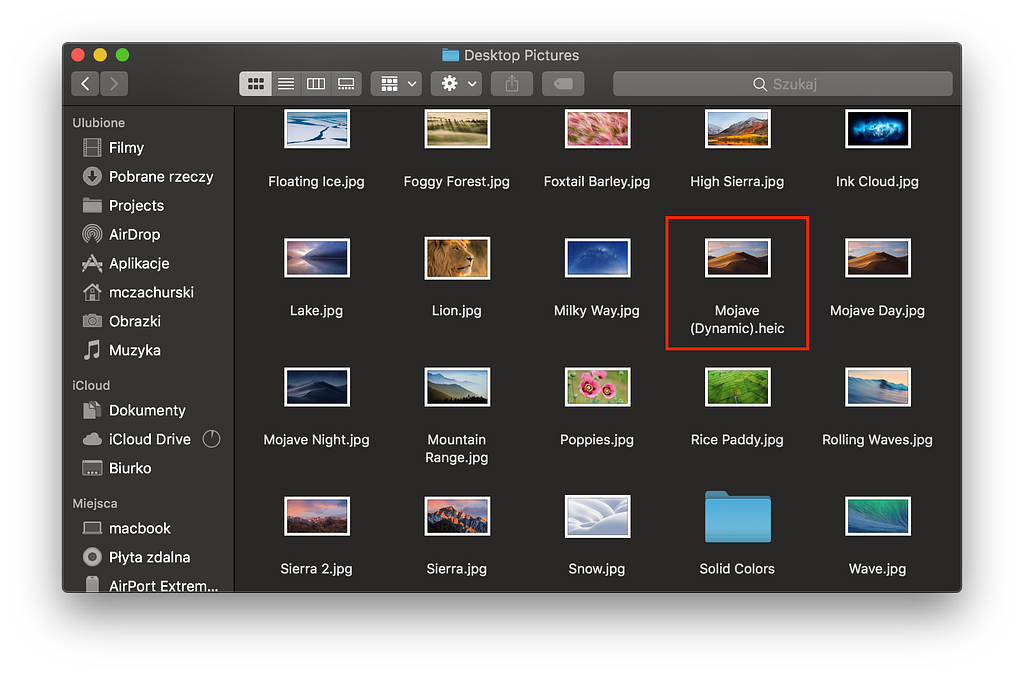Open Filmy in the sidebar

148,148
